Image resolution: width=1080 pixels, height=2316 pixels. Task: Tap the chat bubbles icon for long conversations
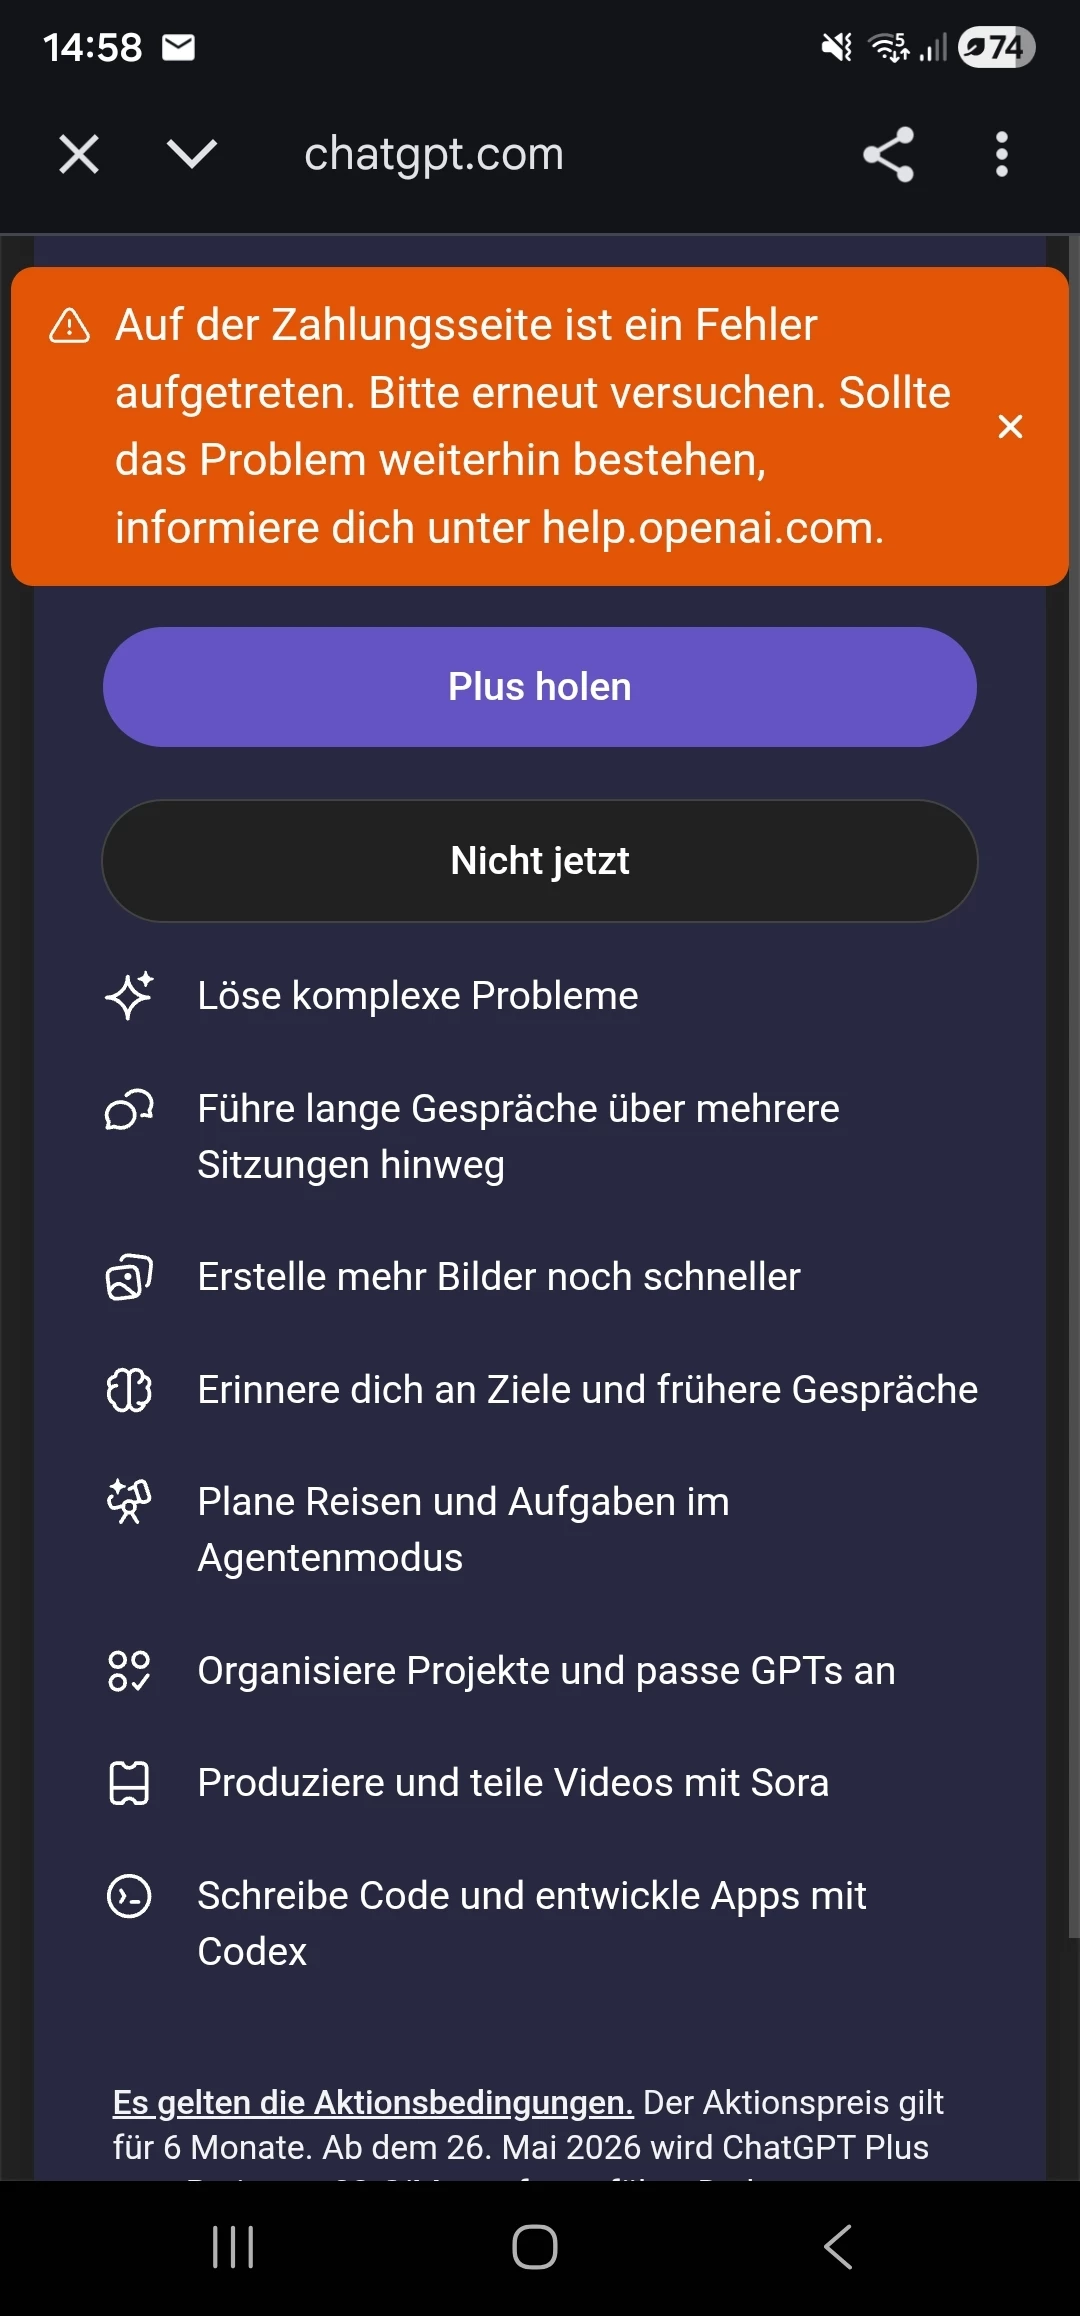coord(129,1110)
